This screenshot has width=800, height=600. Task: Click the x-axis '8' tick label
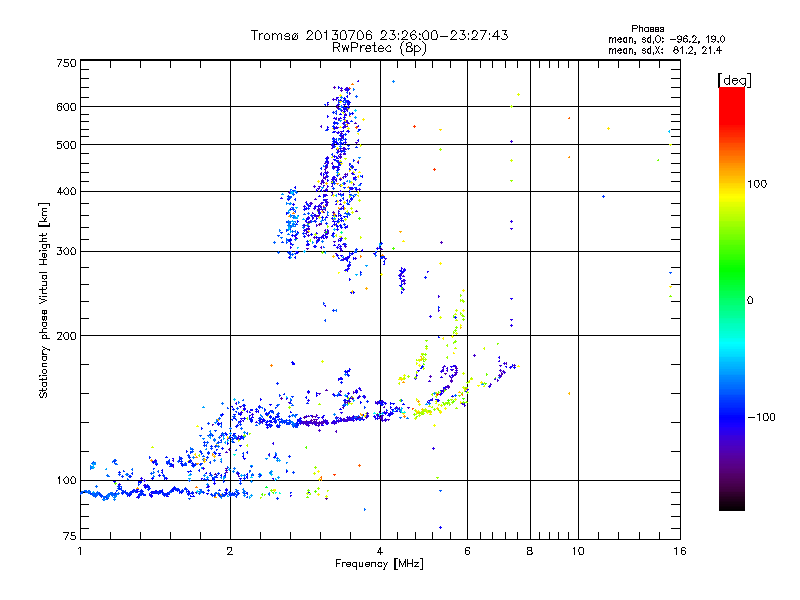(x=530, y=551)
